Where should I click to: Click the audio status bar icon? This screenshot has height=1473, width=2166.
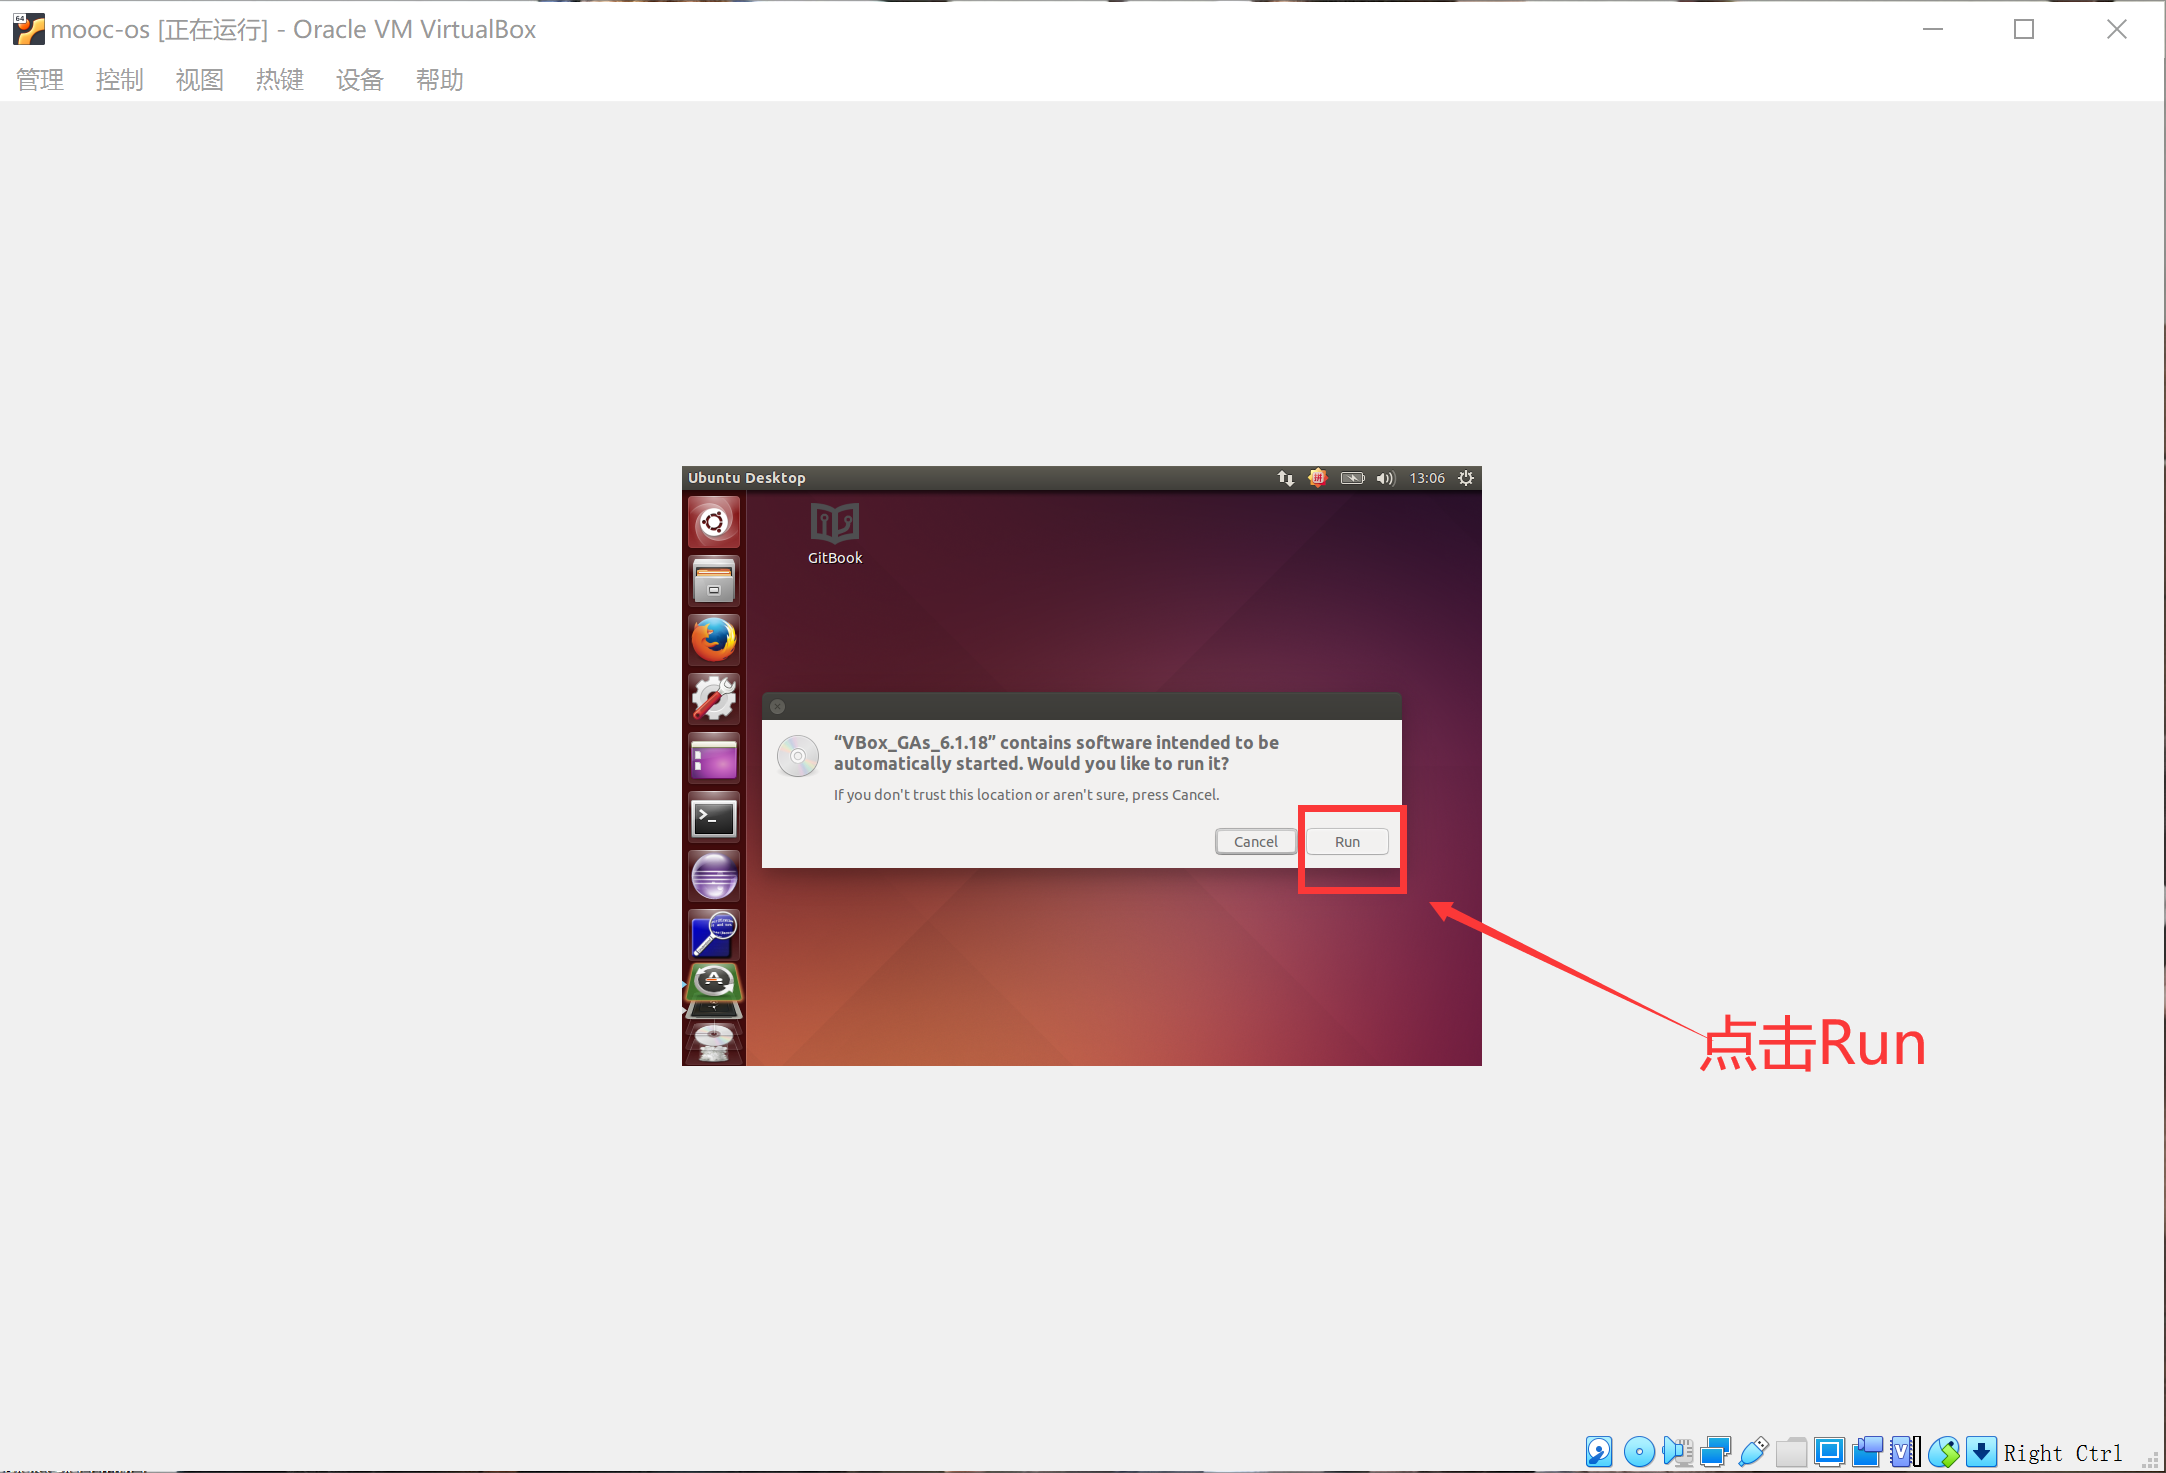1677,1451
